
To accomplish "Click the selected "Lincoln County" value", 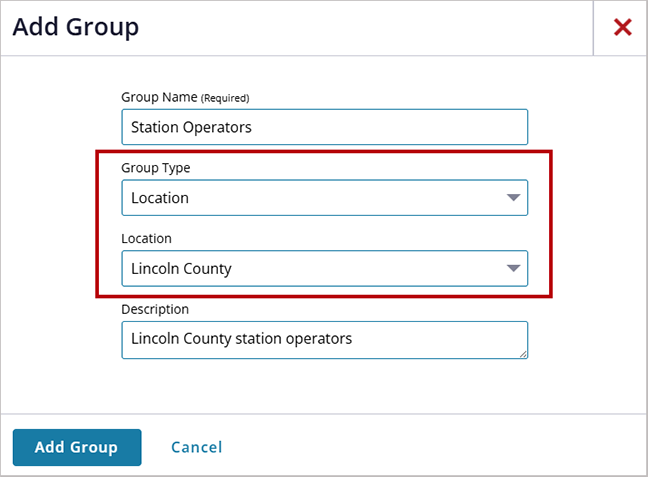I will click(x=181, y=268).
